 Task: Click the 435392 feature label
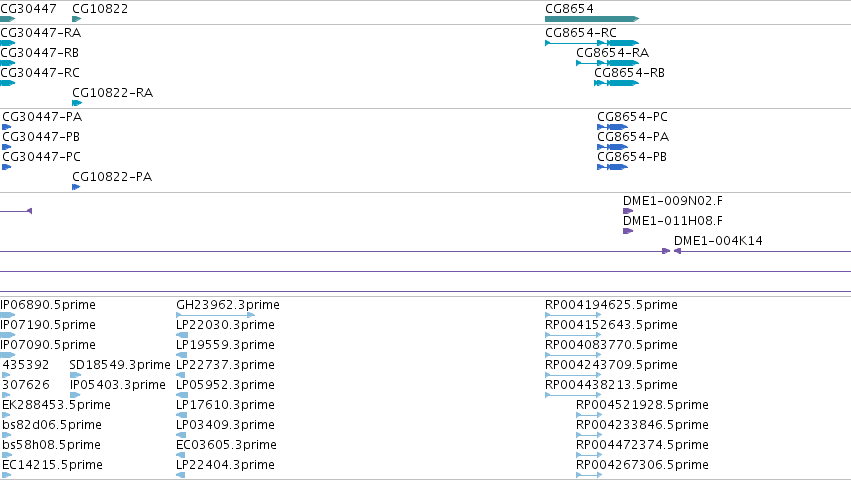tap(26, 365)
